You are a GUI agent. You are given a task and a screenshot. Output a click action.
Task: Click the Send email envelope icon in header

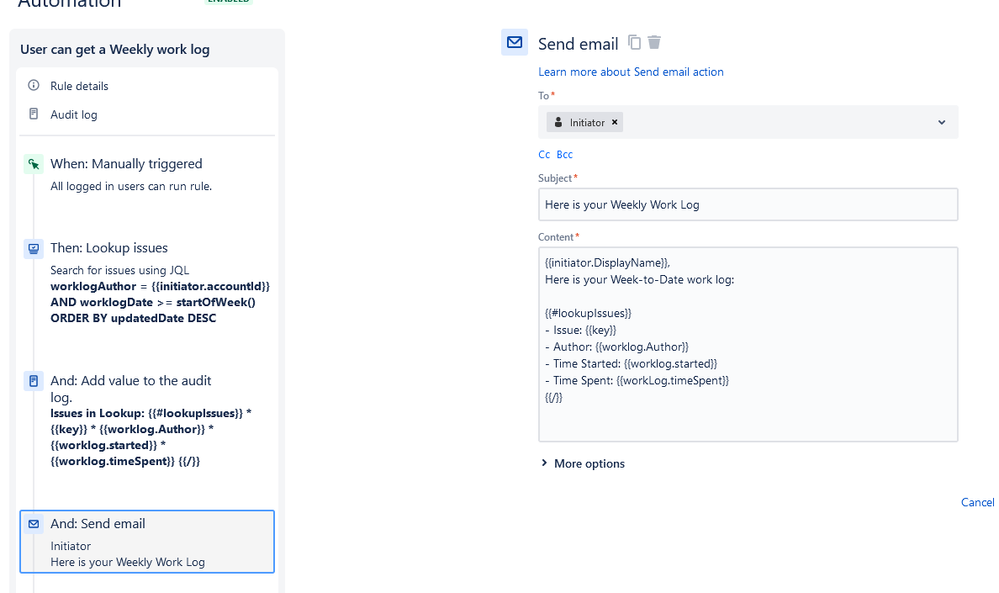pyautogui.click(x=514, y=42)
